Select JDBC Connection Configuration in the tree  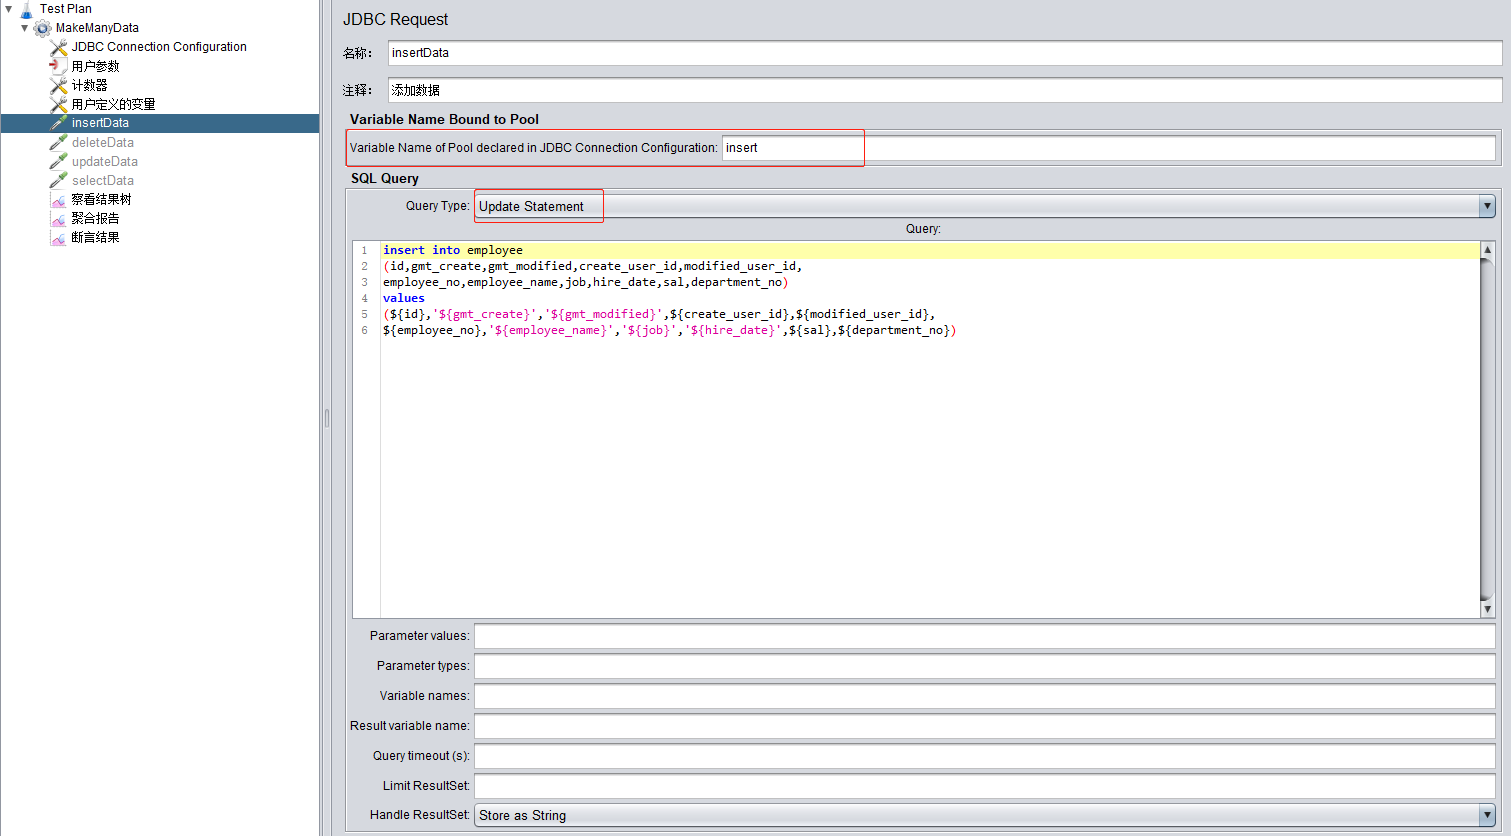159,47
